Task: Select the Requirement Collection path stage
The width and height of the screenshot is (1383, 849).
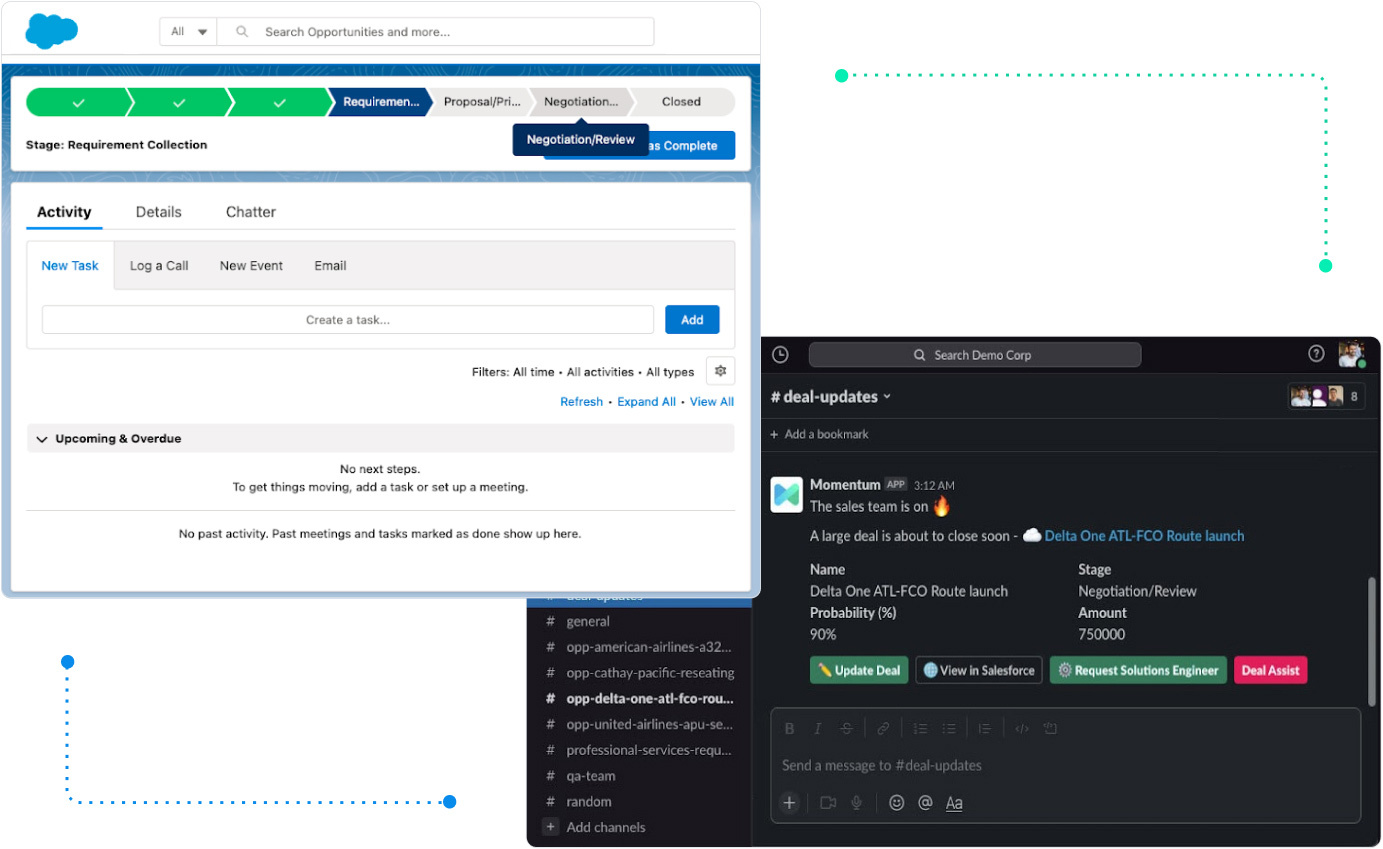Action: coord(380,101)
